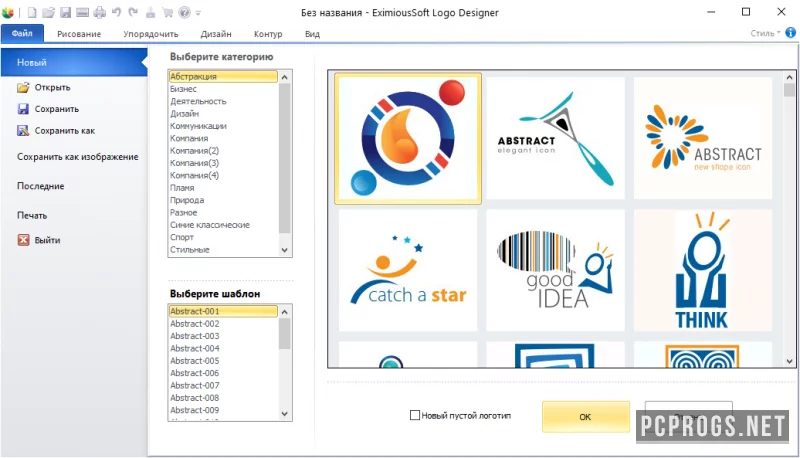Image resolution: width=800 pixels, height=458 pixels.
Task: Click the floppy icon beside Сохранить
Action: [23, 109]
